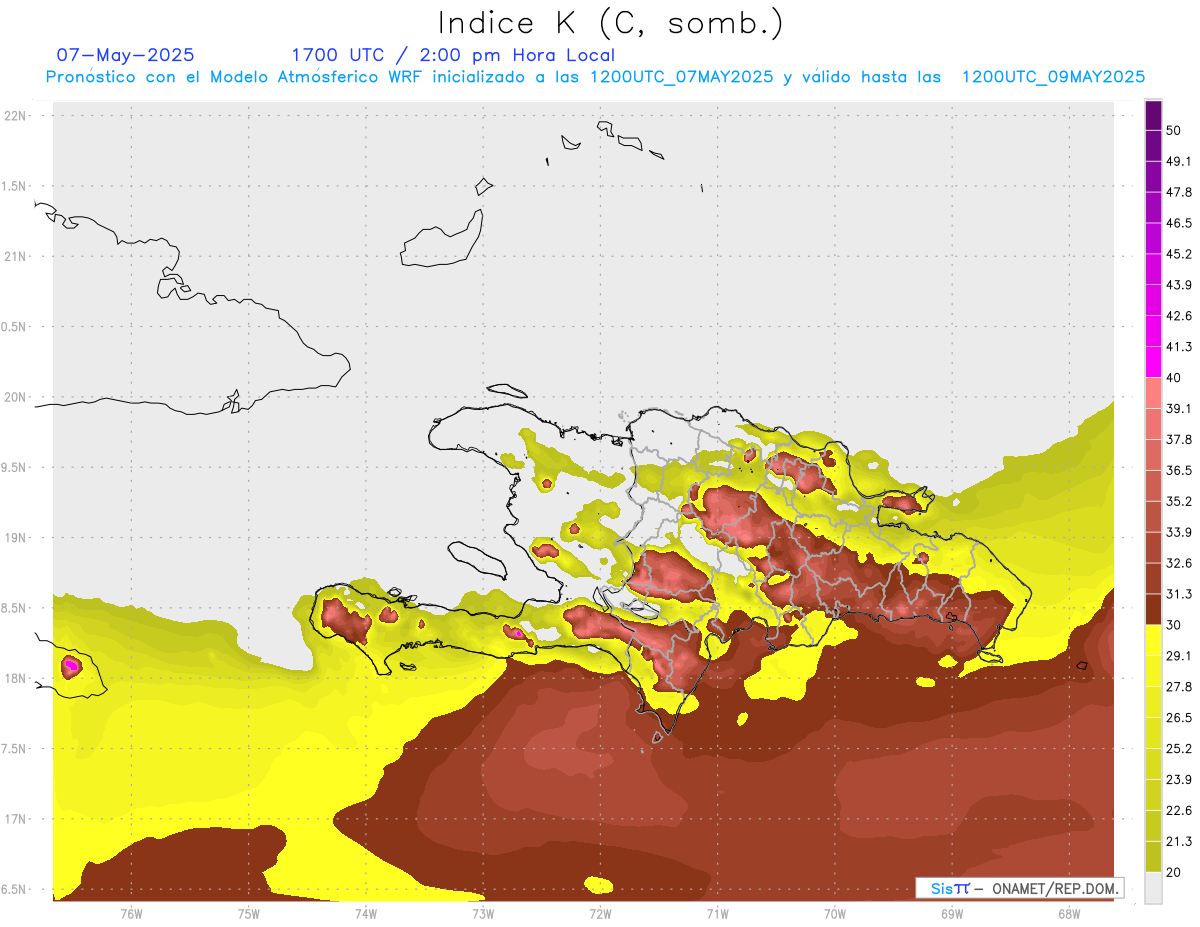Click the '18N' latitude label

click(x=17, y=678)
